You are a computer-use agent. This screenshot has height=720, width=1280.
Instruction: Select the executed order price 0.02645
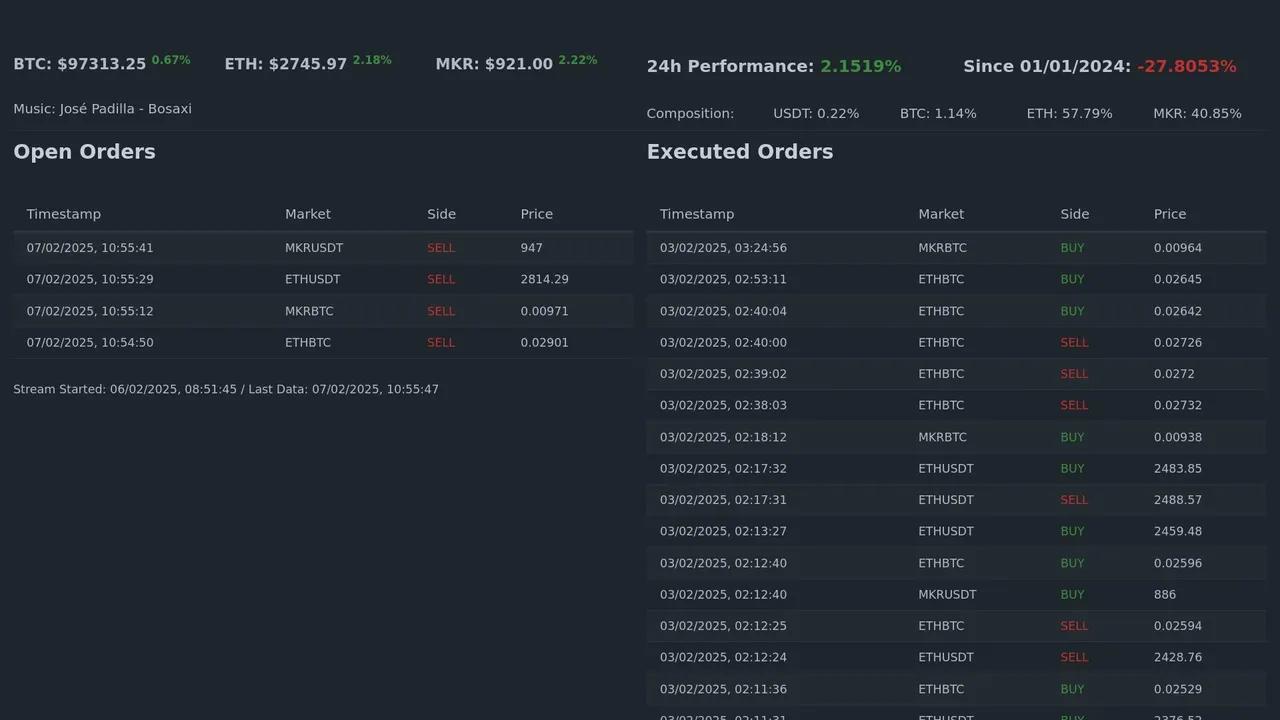coord(1178,280)
